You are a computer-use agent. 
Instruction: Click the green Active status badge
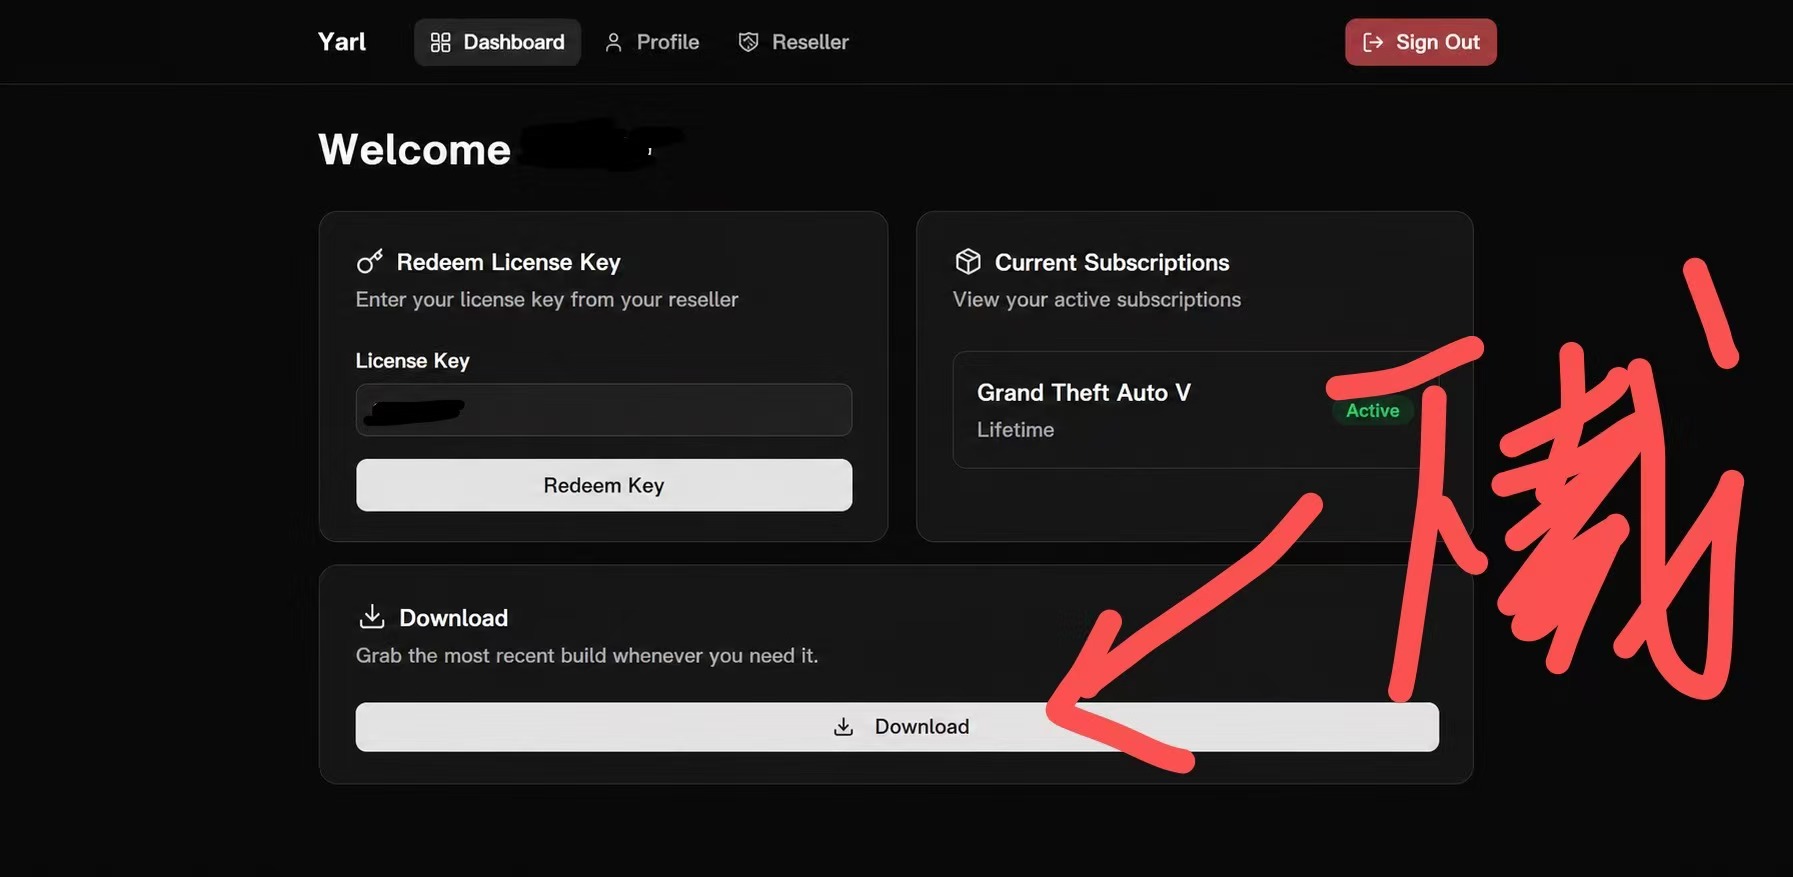[1372, 410]
